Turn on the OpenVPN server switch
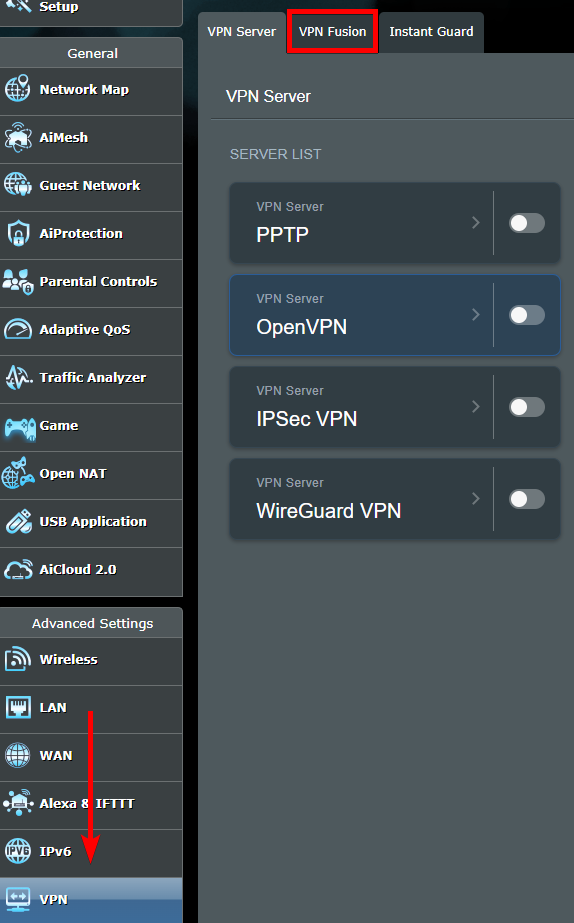Viewport: 574px width, 923px height. (527, 315)
